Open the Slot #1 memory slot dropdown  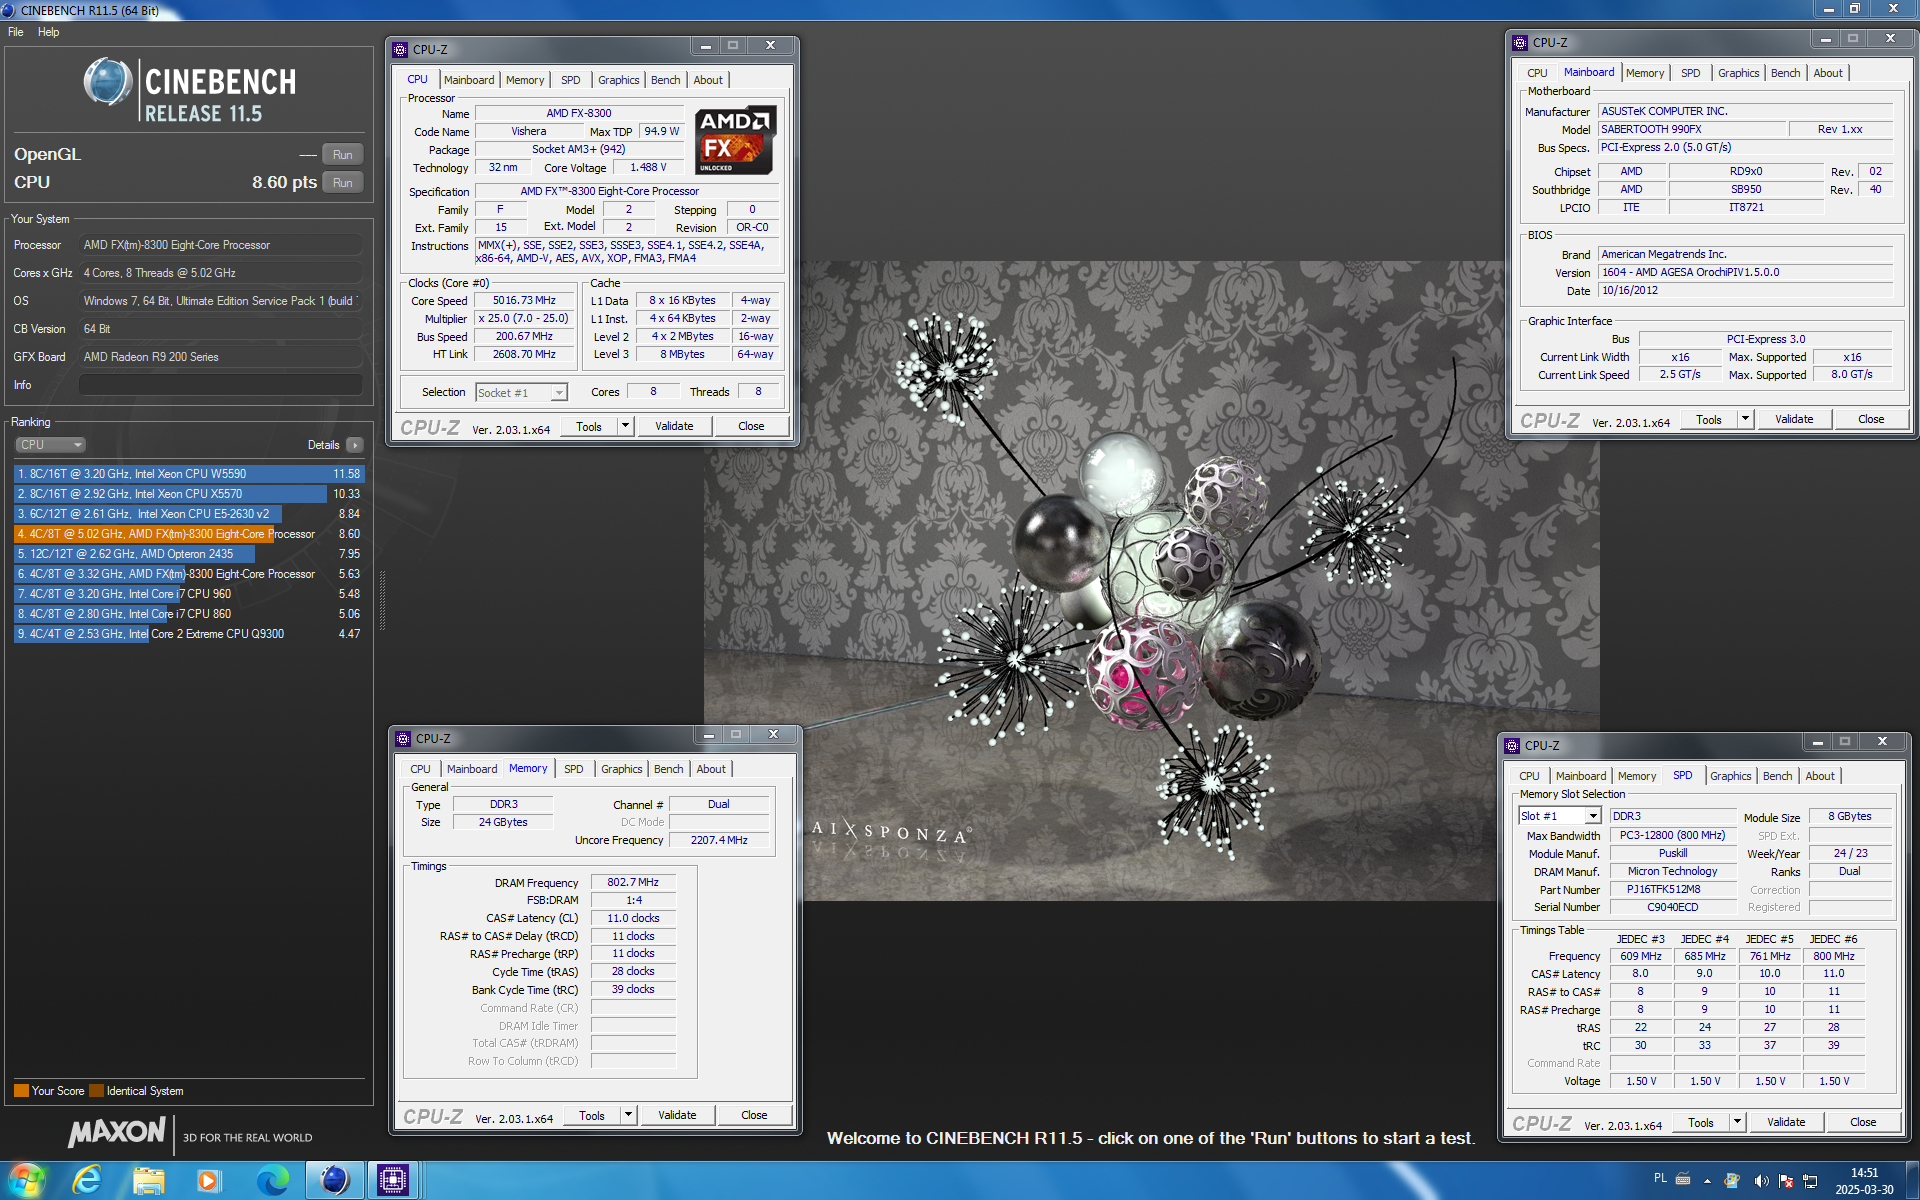[x=1560, y=816]
